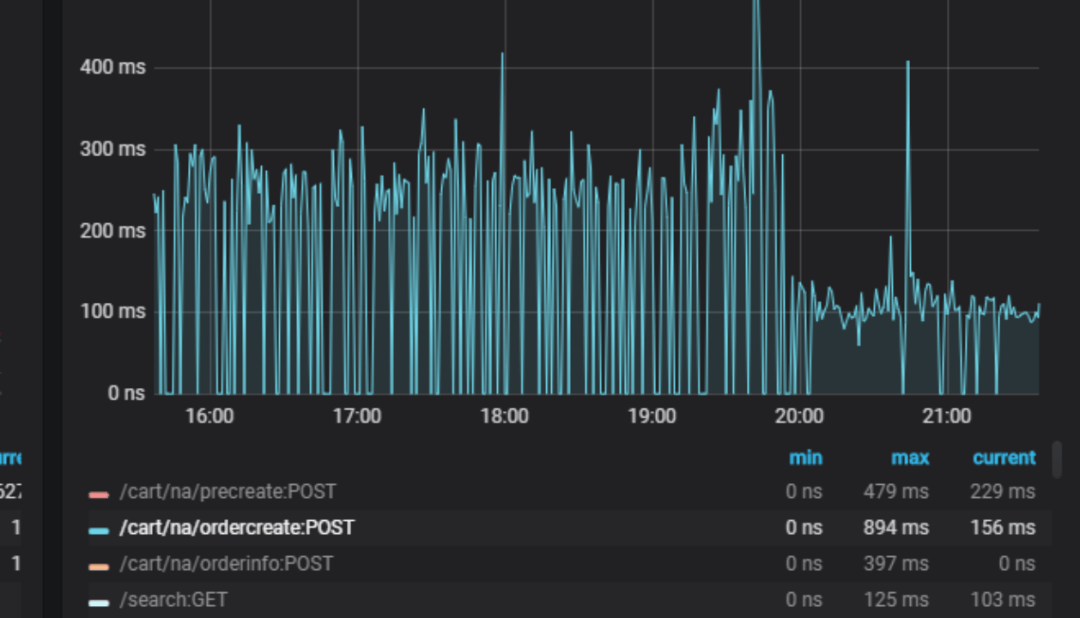Image resolution: width=1080 pixels, height=618 pixels.
Task: Click the 894 ms max value for ordercreate
Action: click(896, 528)
